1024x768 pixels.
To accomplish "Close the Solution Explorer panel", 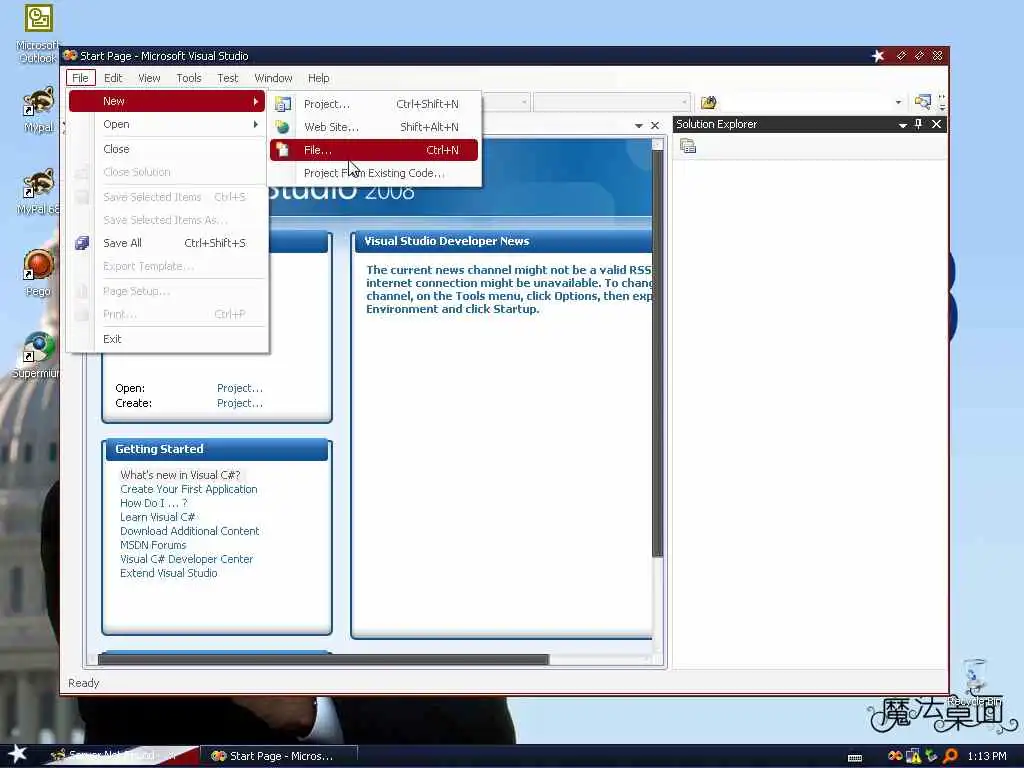I will [936, 124].
